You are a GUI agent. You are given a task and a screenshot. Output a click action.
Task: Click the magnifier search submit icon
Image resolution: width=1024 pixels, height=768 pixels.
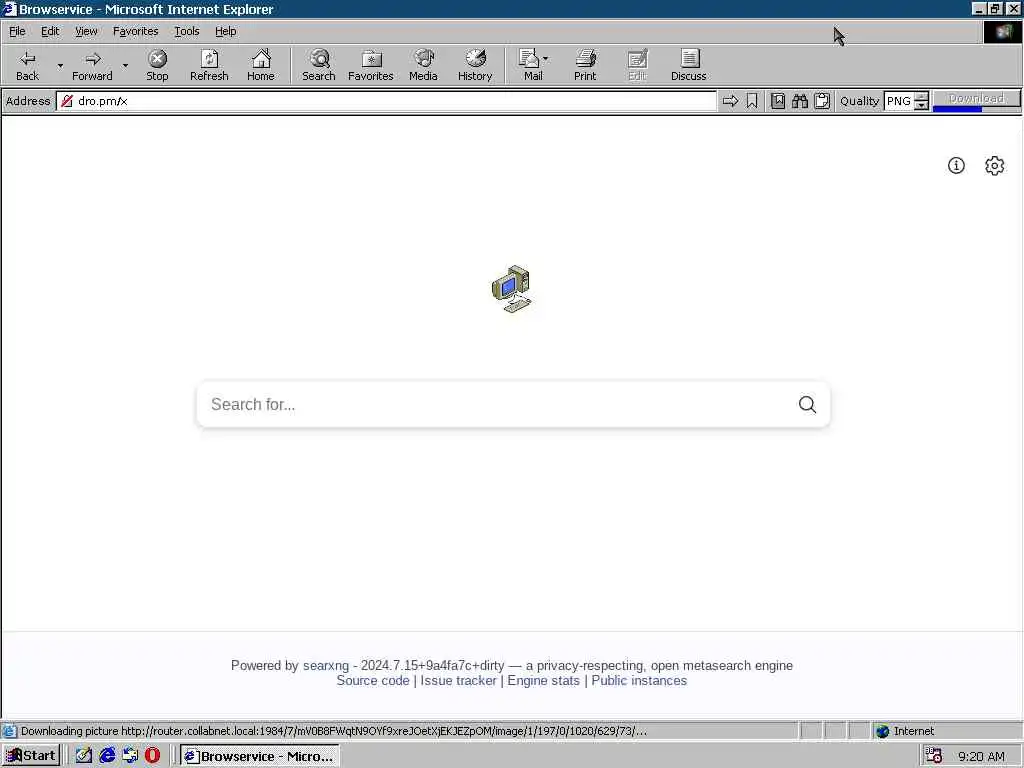(807, 404)
